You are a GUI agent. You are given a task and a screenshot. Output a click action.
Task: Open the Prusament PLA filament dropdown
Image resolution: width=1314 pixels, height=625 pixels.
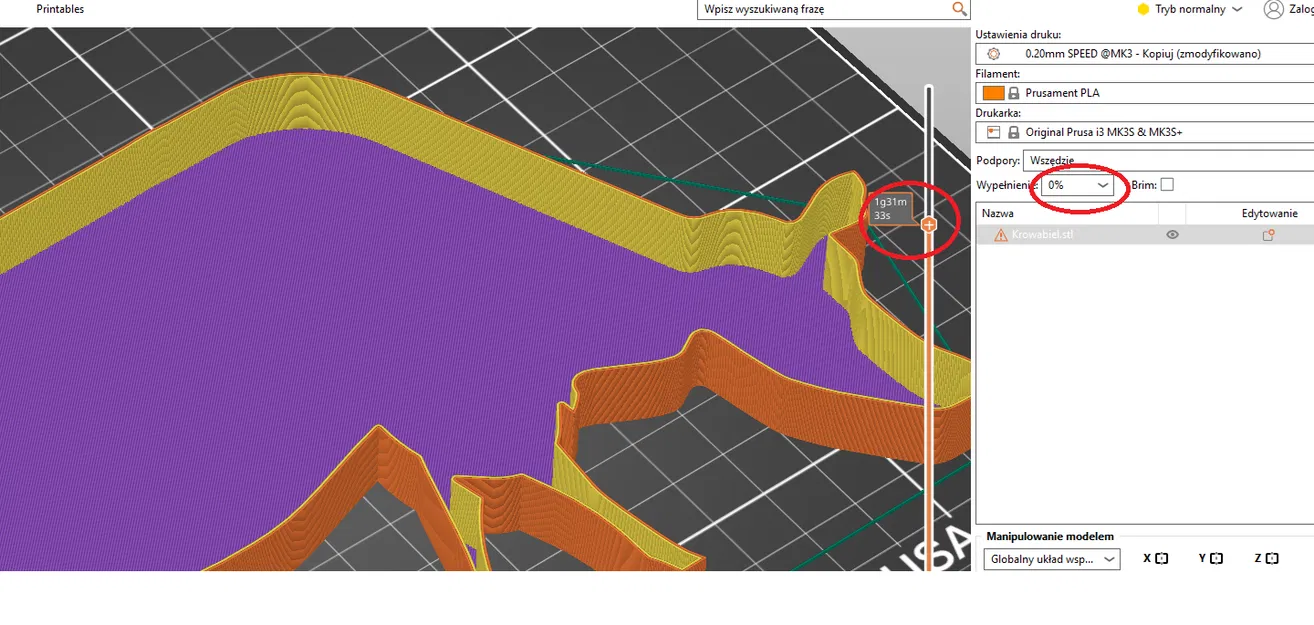tap(1145, 93)
